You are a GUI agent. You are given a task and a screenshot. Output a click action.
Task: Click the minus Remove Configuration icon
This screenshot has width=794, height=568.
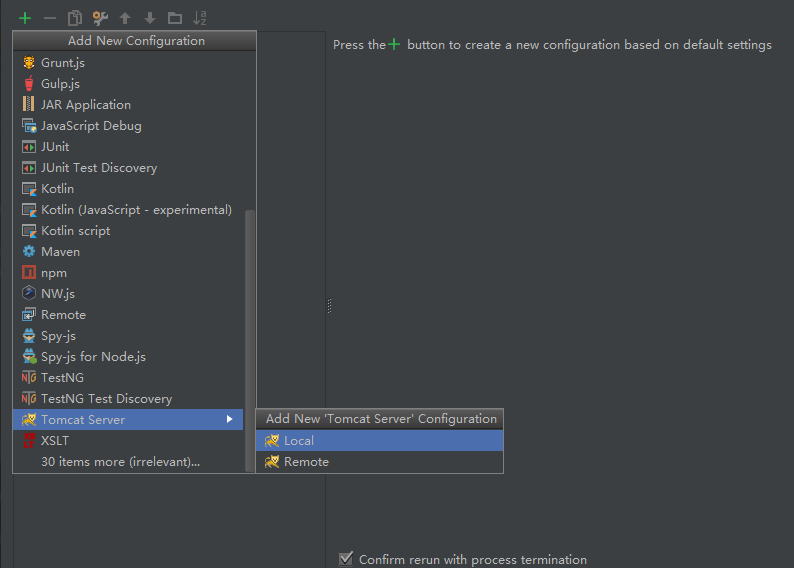[x=50, y=19]
